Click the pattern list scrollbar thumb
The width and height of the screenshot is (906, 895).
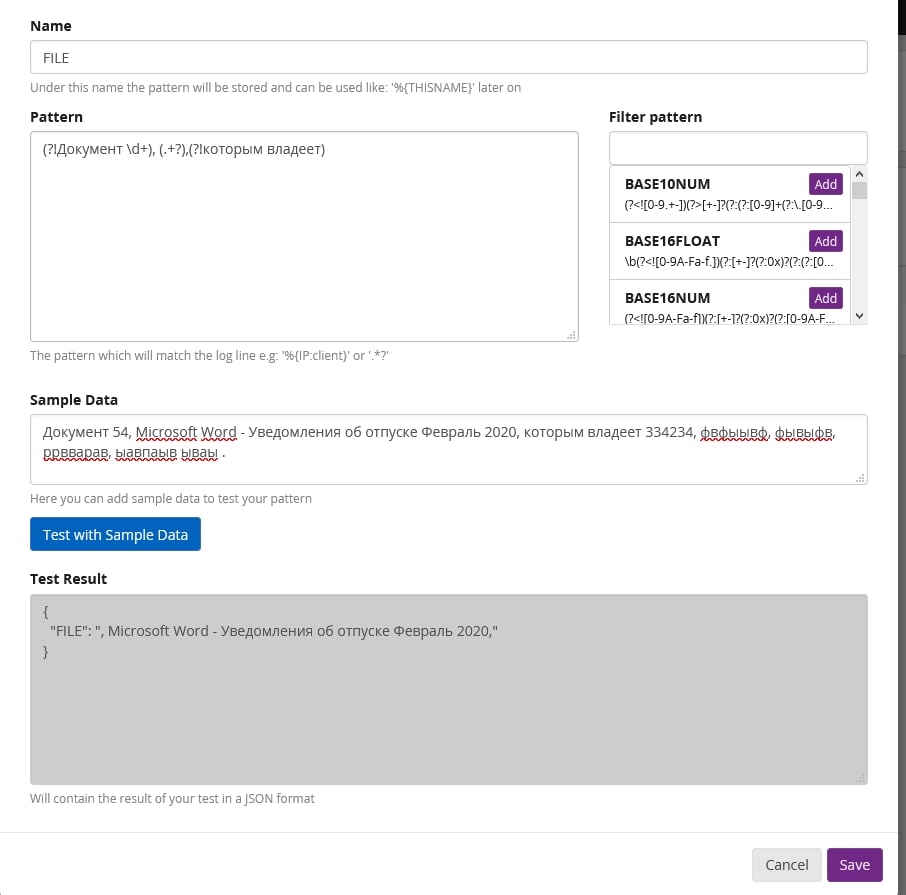point(859,191)
